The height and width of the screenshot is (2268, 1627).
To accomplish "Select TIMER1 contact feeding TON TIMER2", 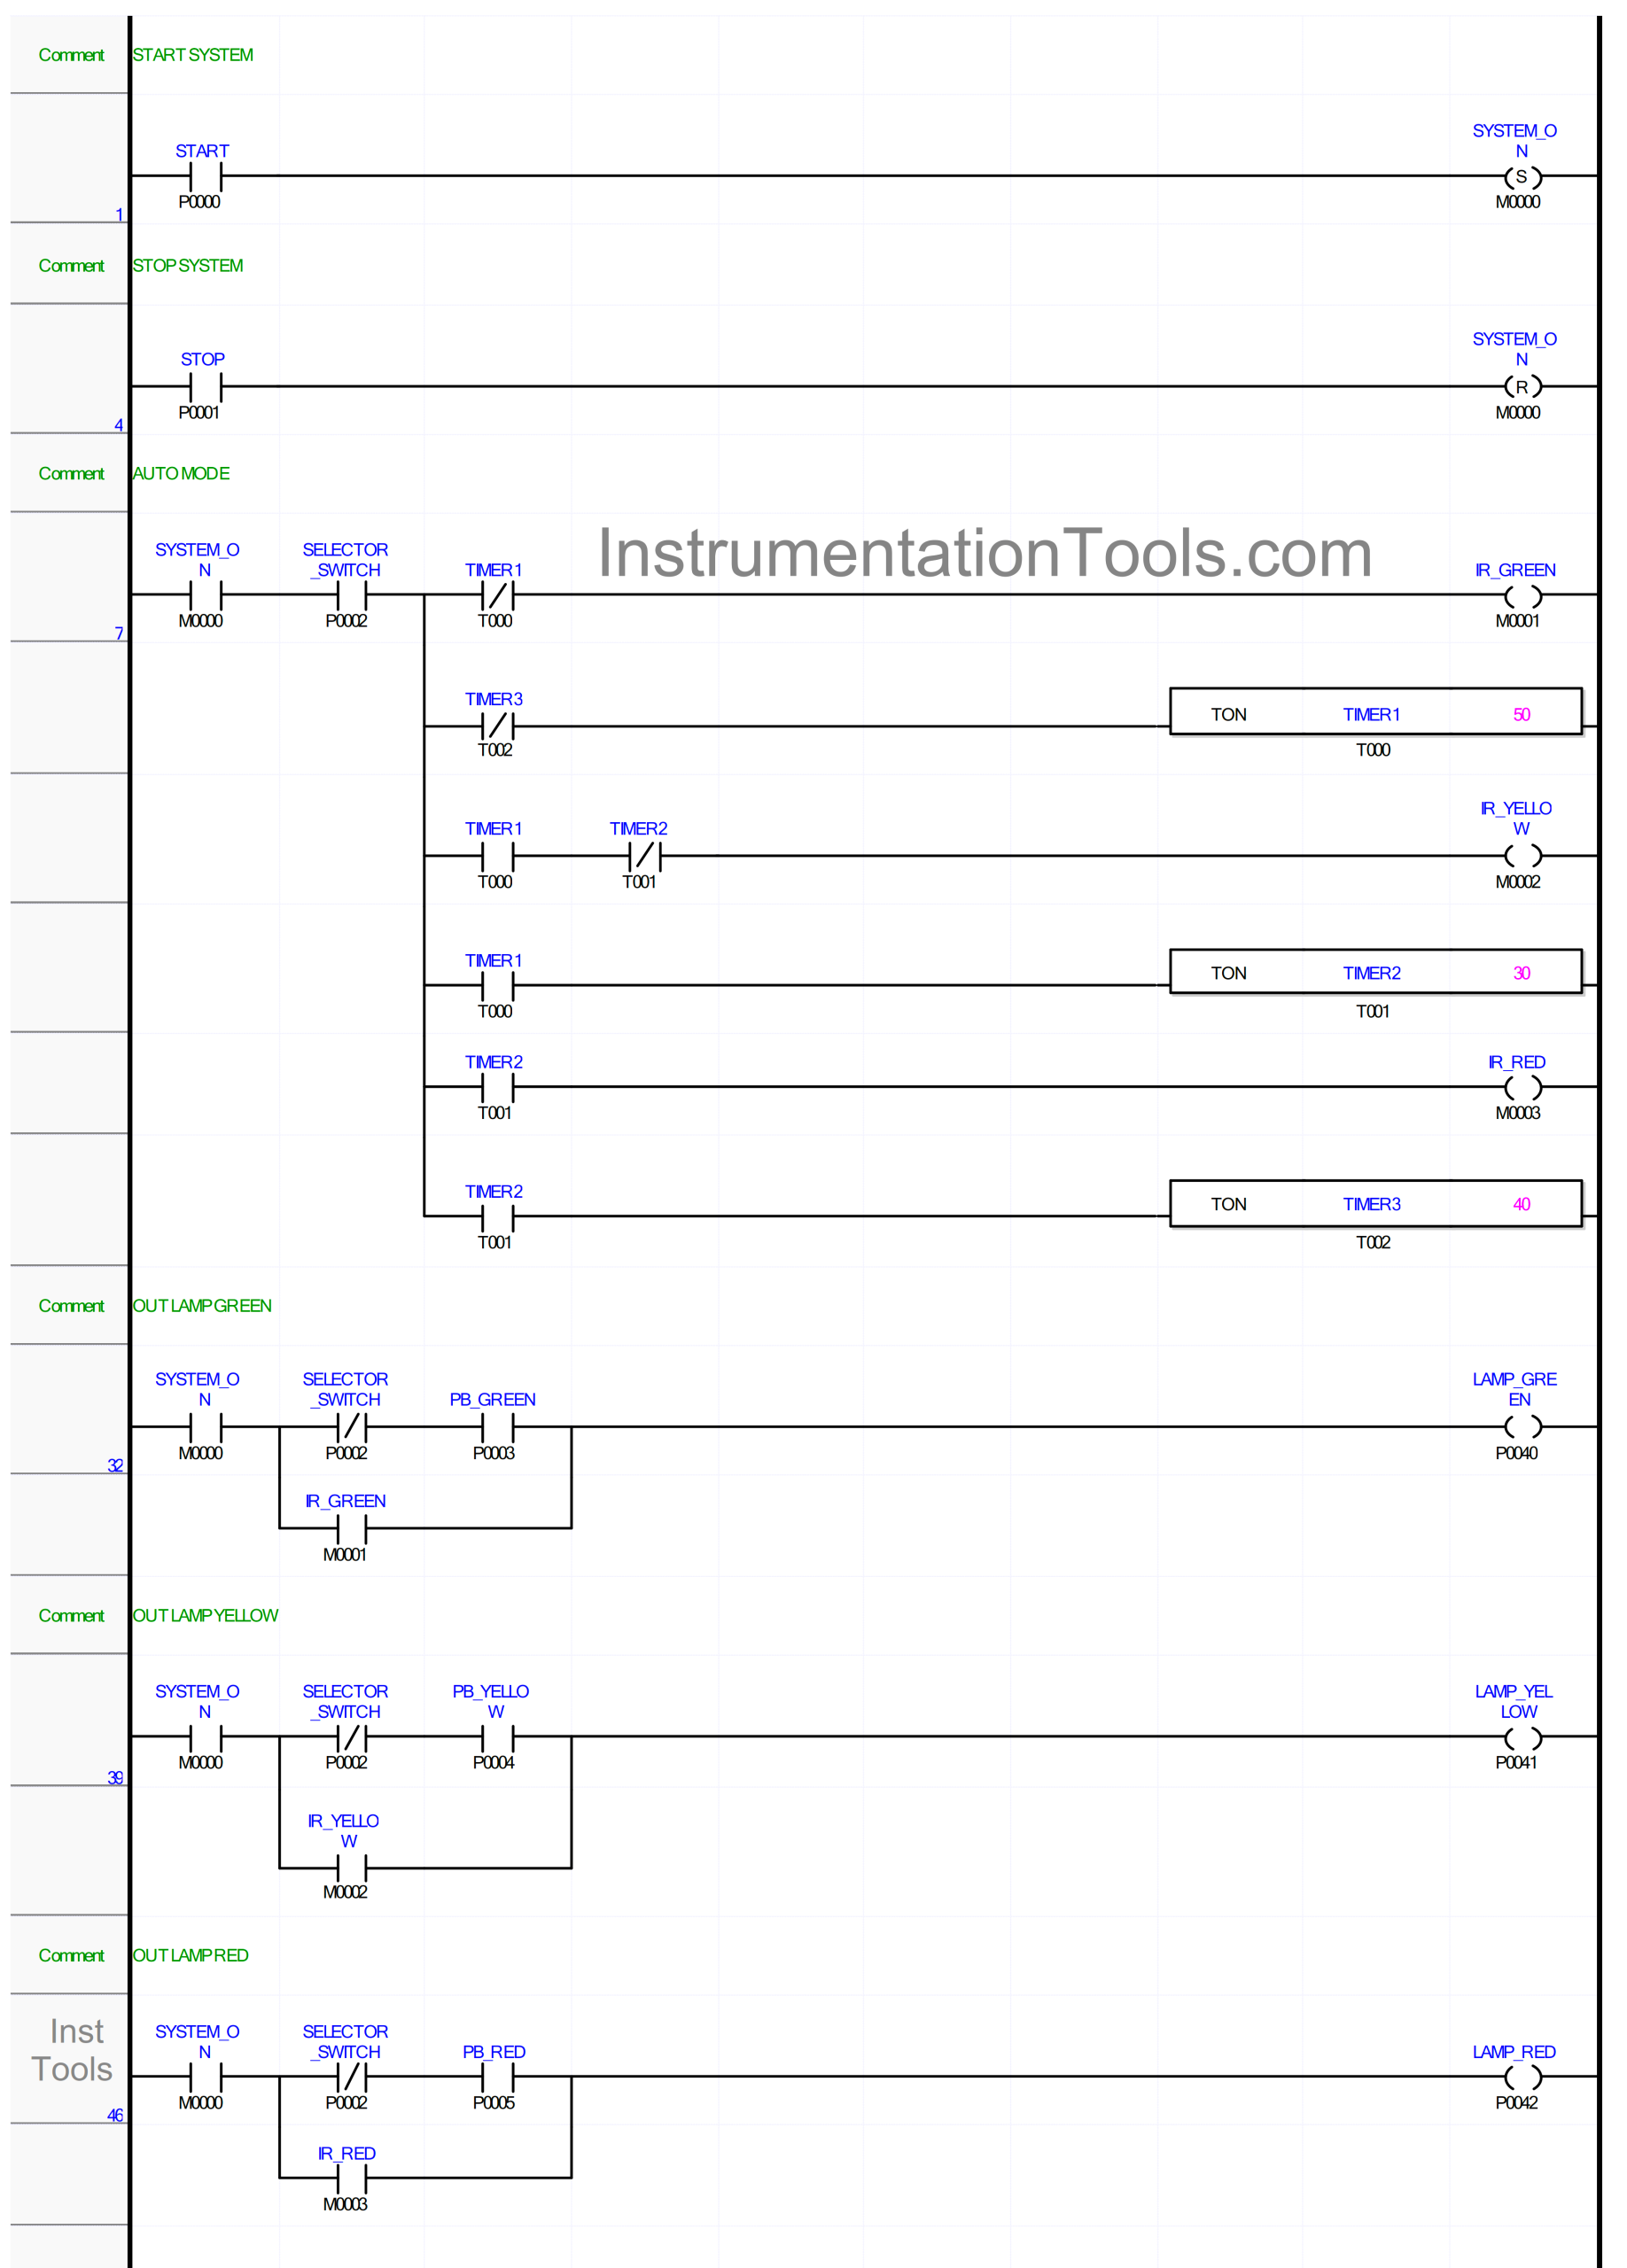I will point(497,986).
